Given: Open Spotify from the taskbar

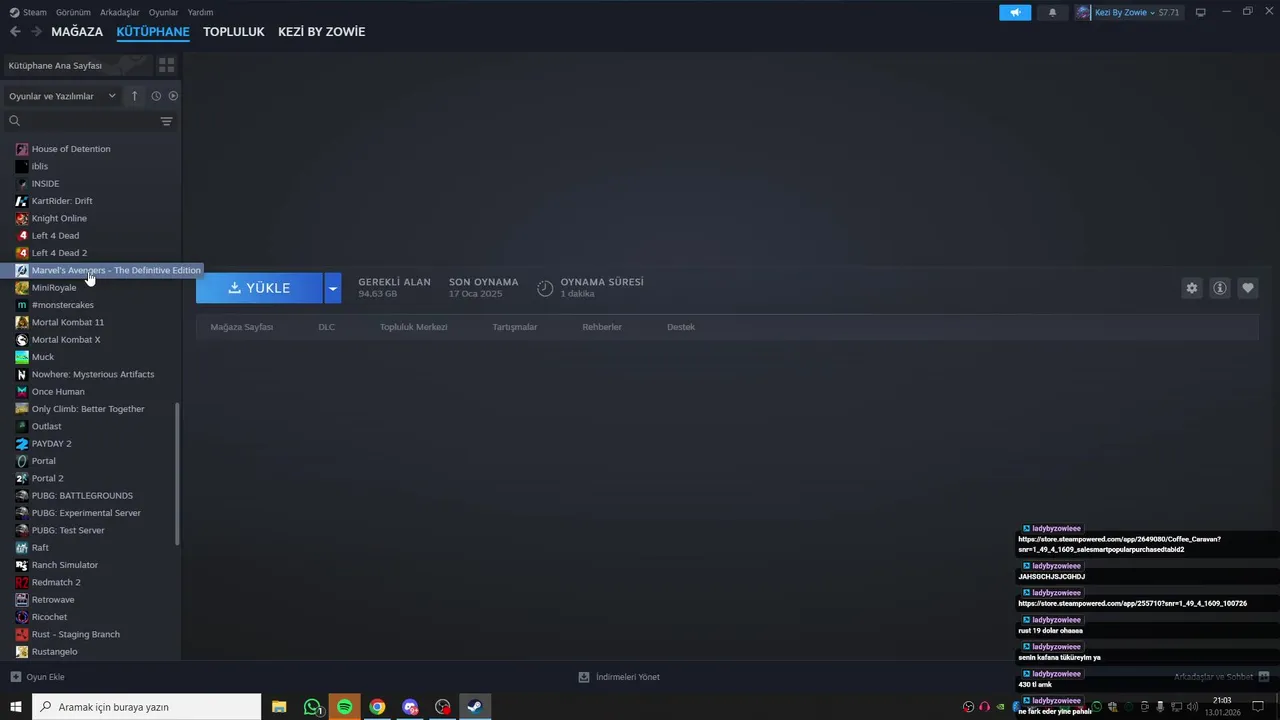Looking at the screenshot, I should 345,707.
